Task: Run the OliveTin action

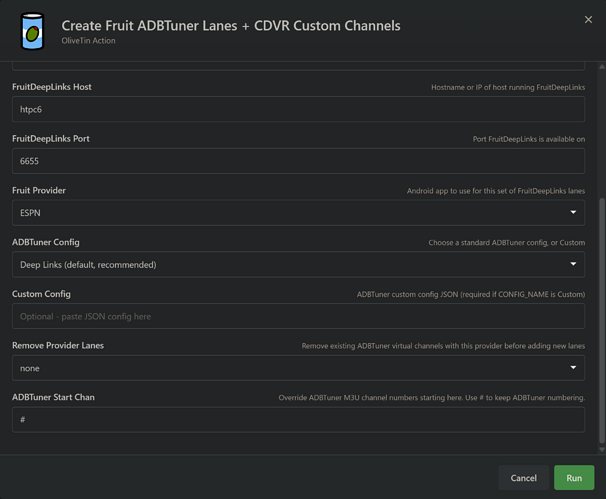Action: pyautogui.click(x=574, y=478)
